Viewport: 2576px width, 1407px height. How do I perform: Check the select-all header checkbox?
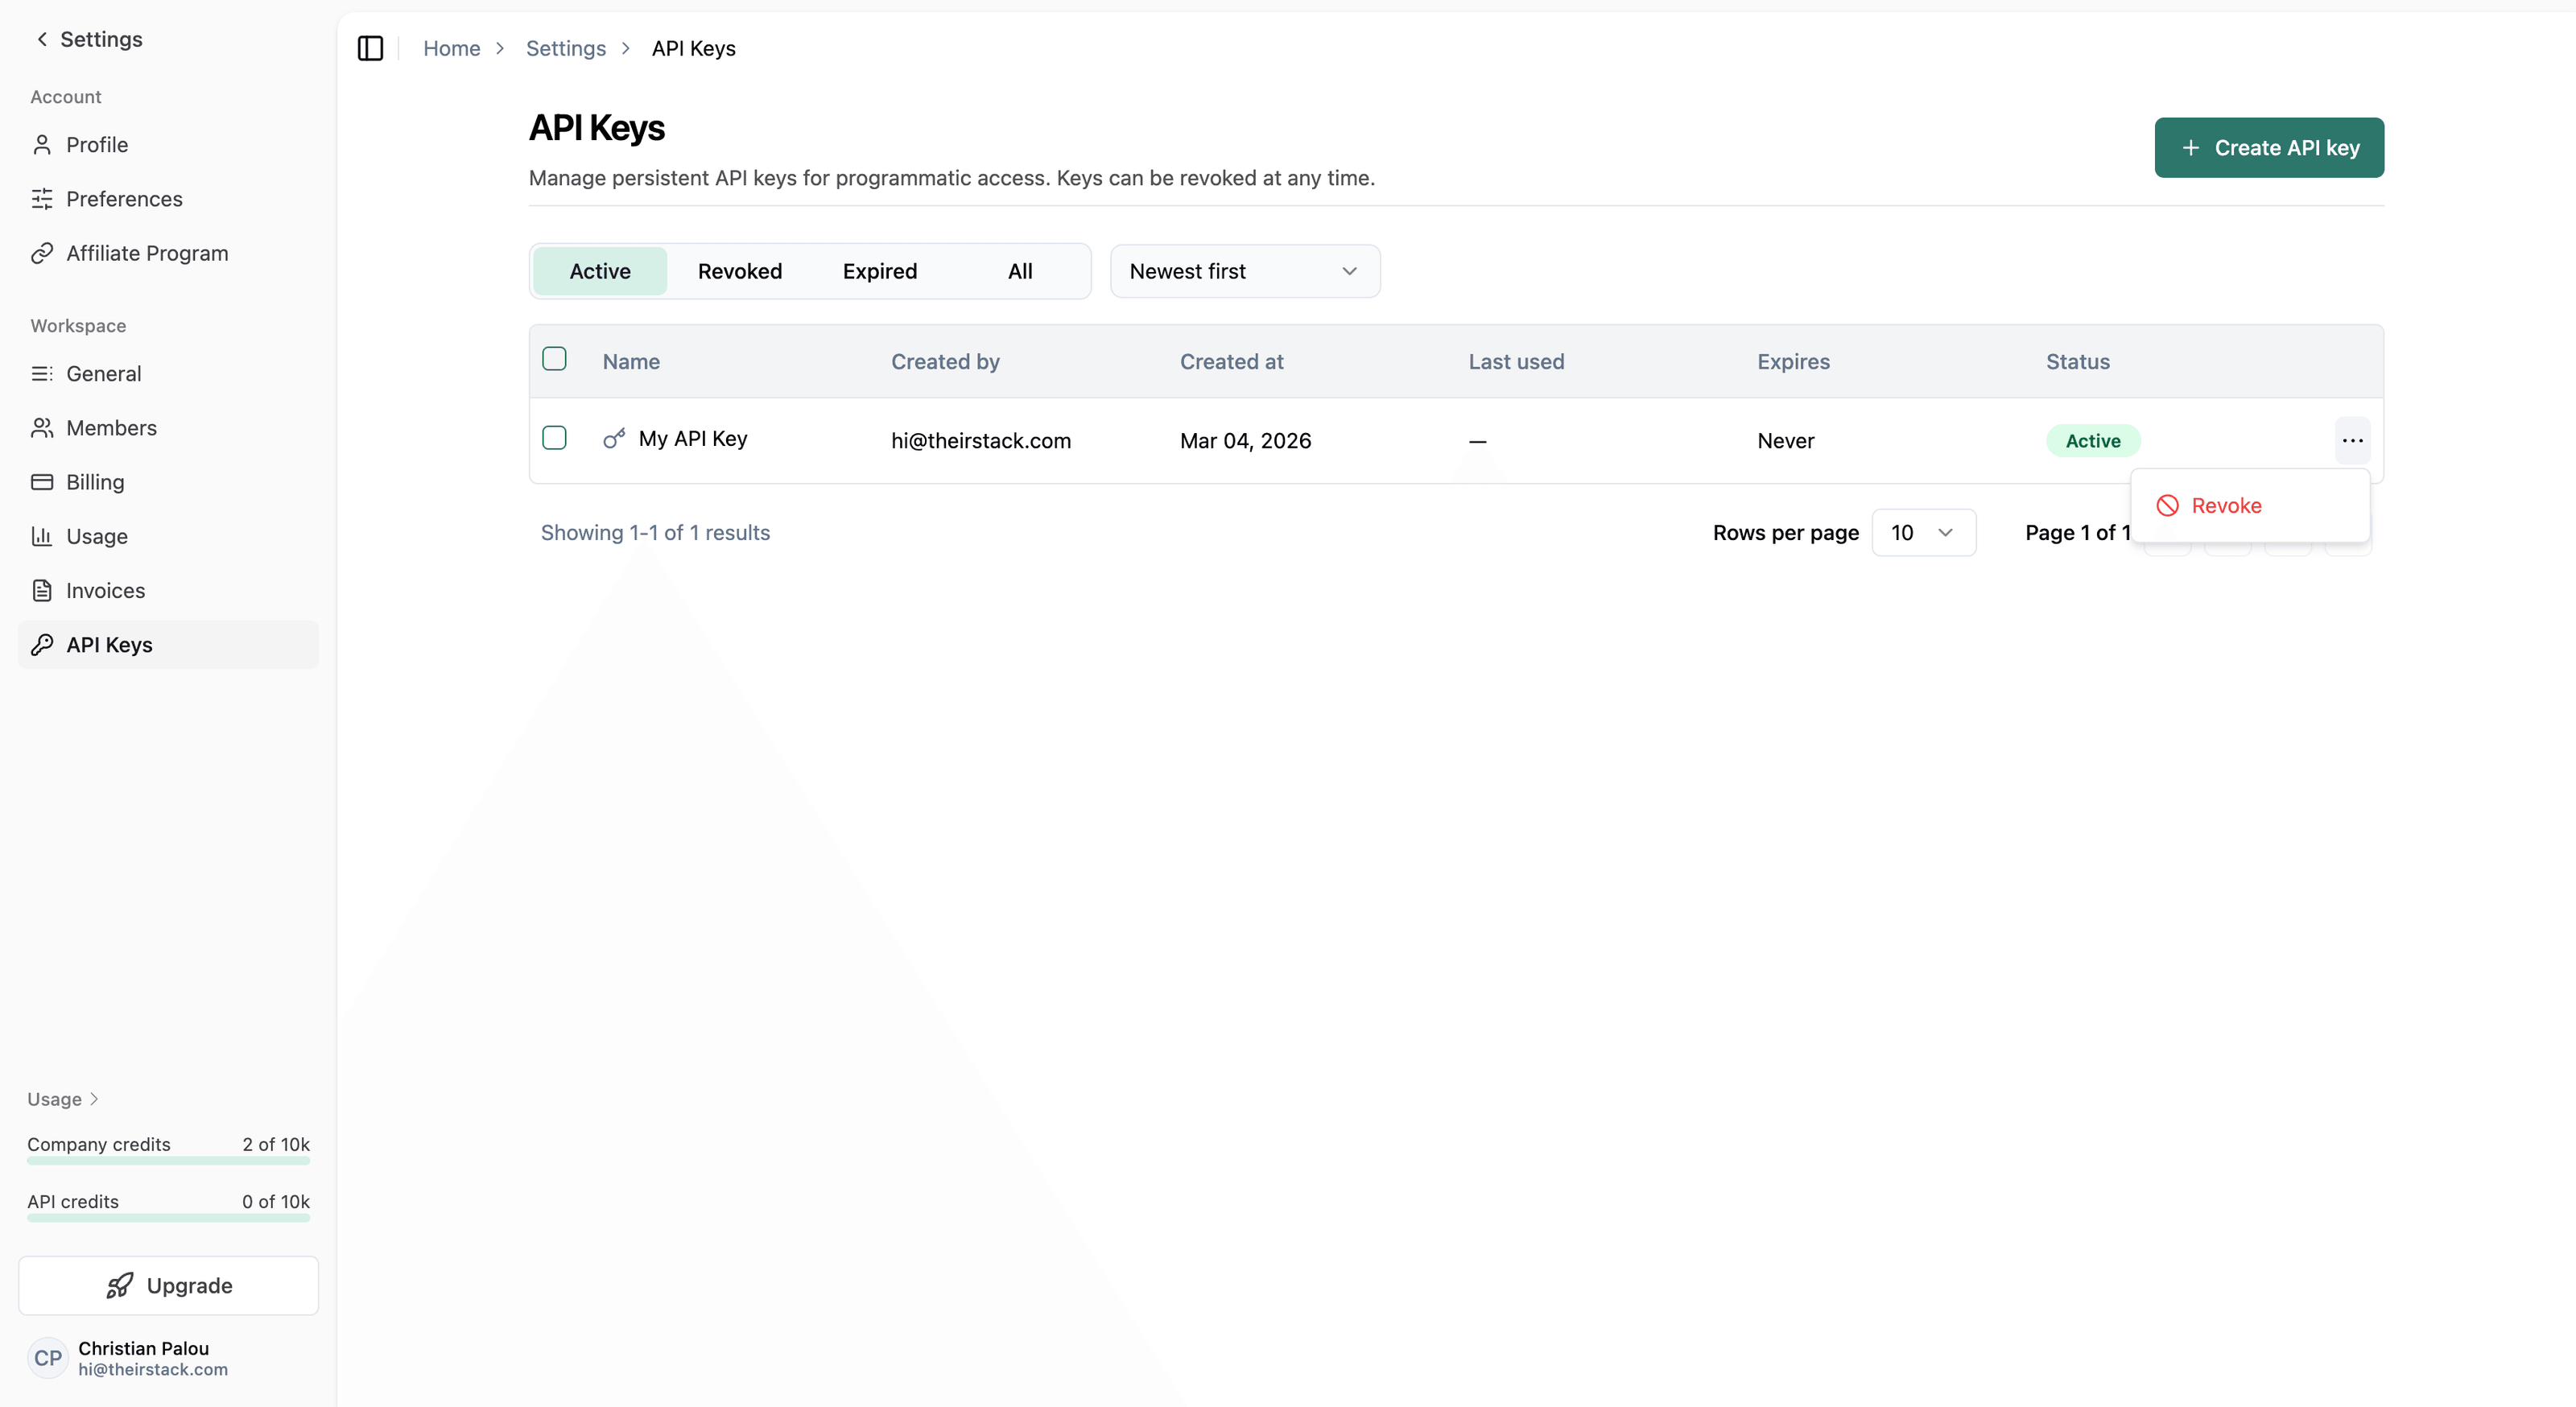tap(554, 359)
